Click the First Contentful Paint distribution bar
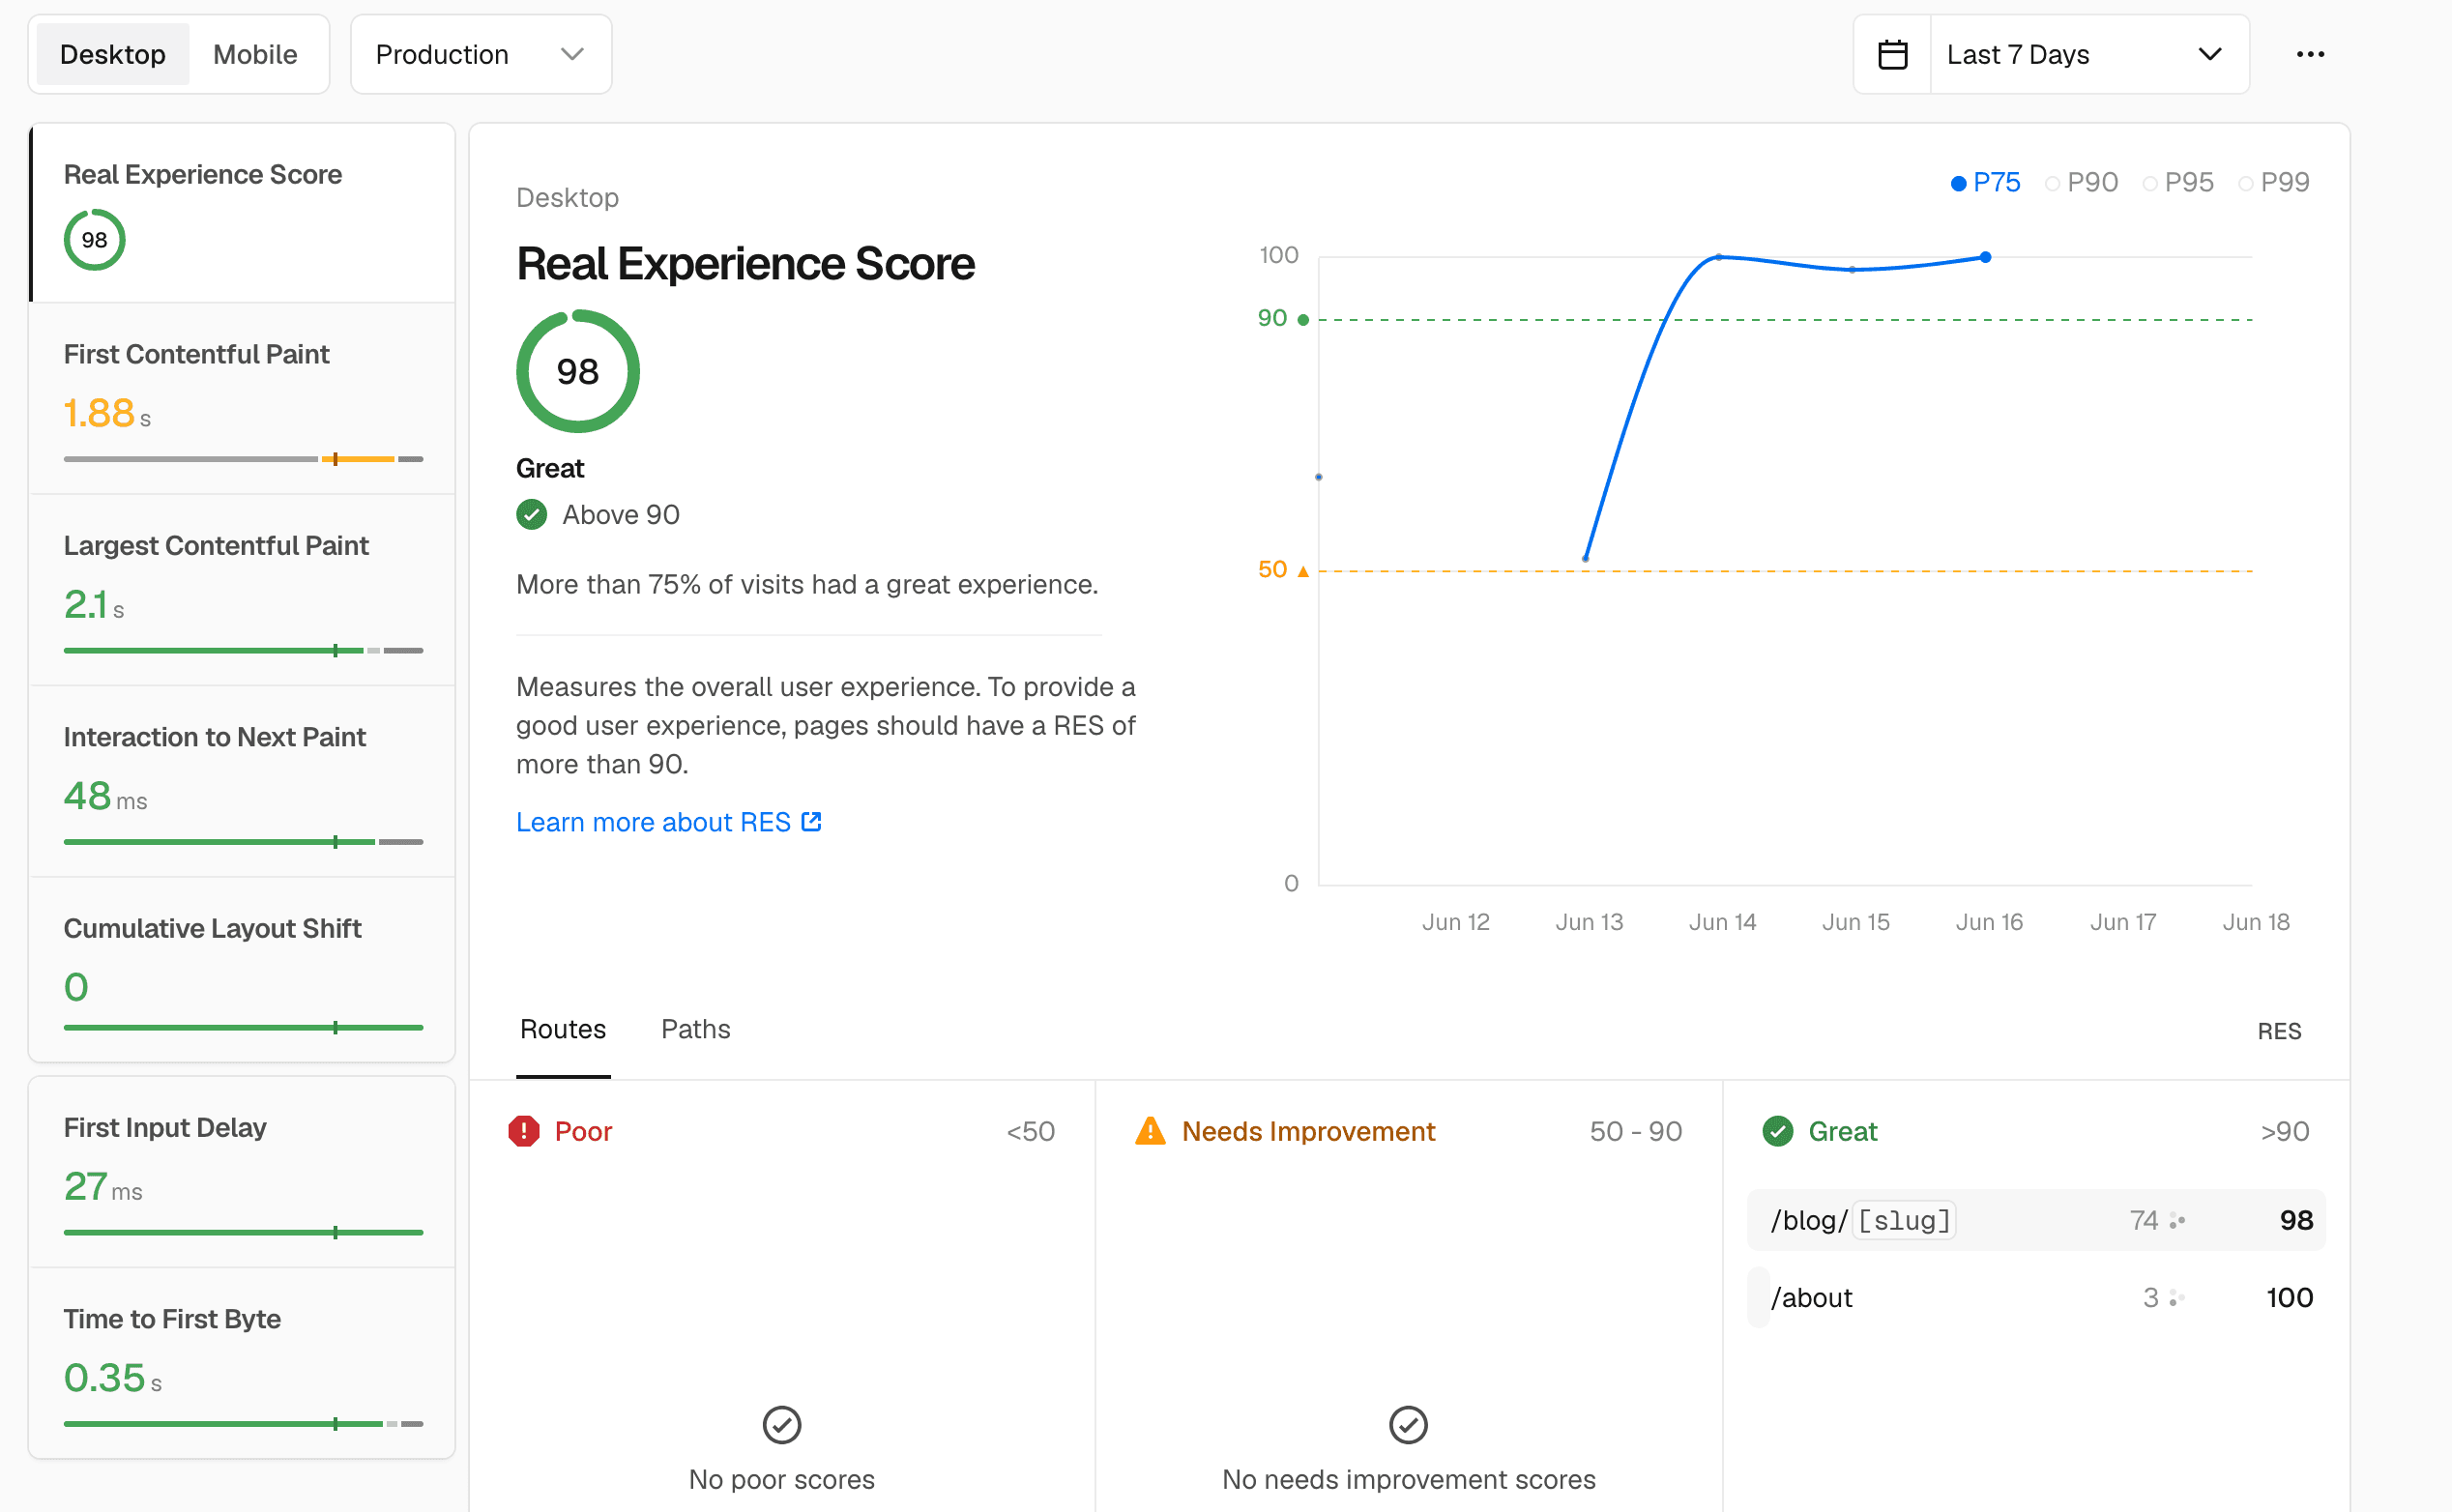 click(x=243, y=459)
